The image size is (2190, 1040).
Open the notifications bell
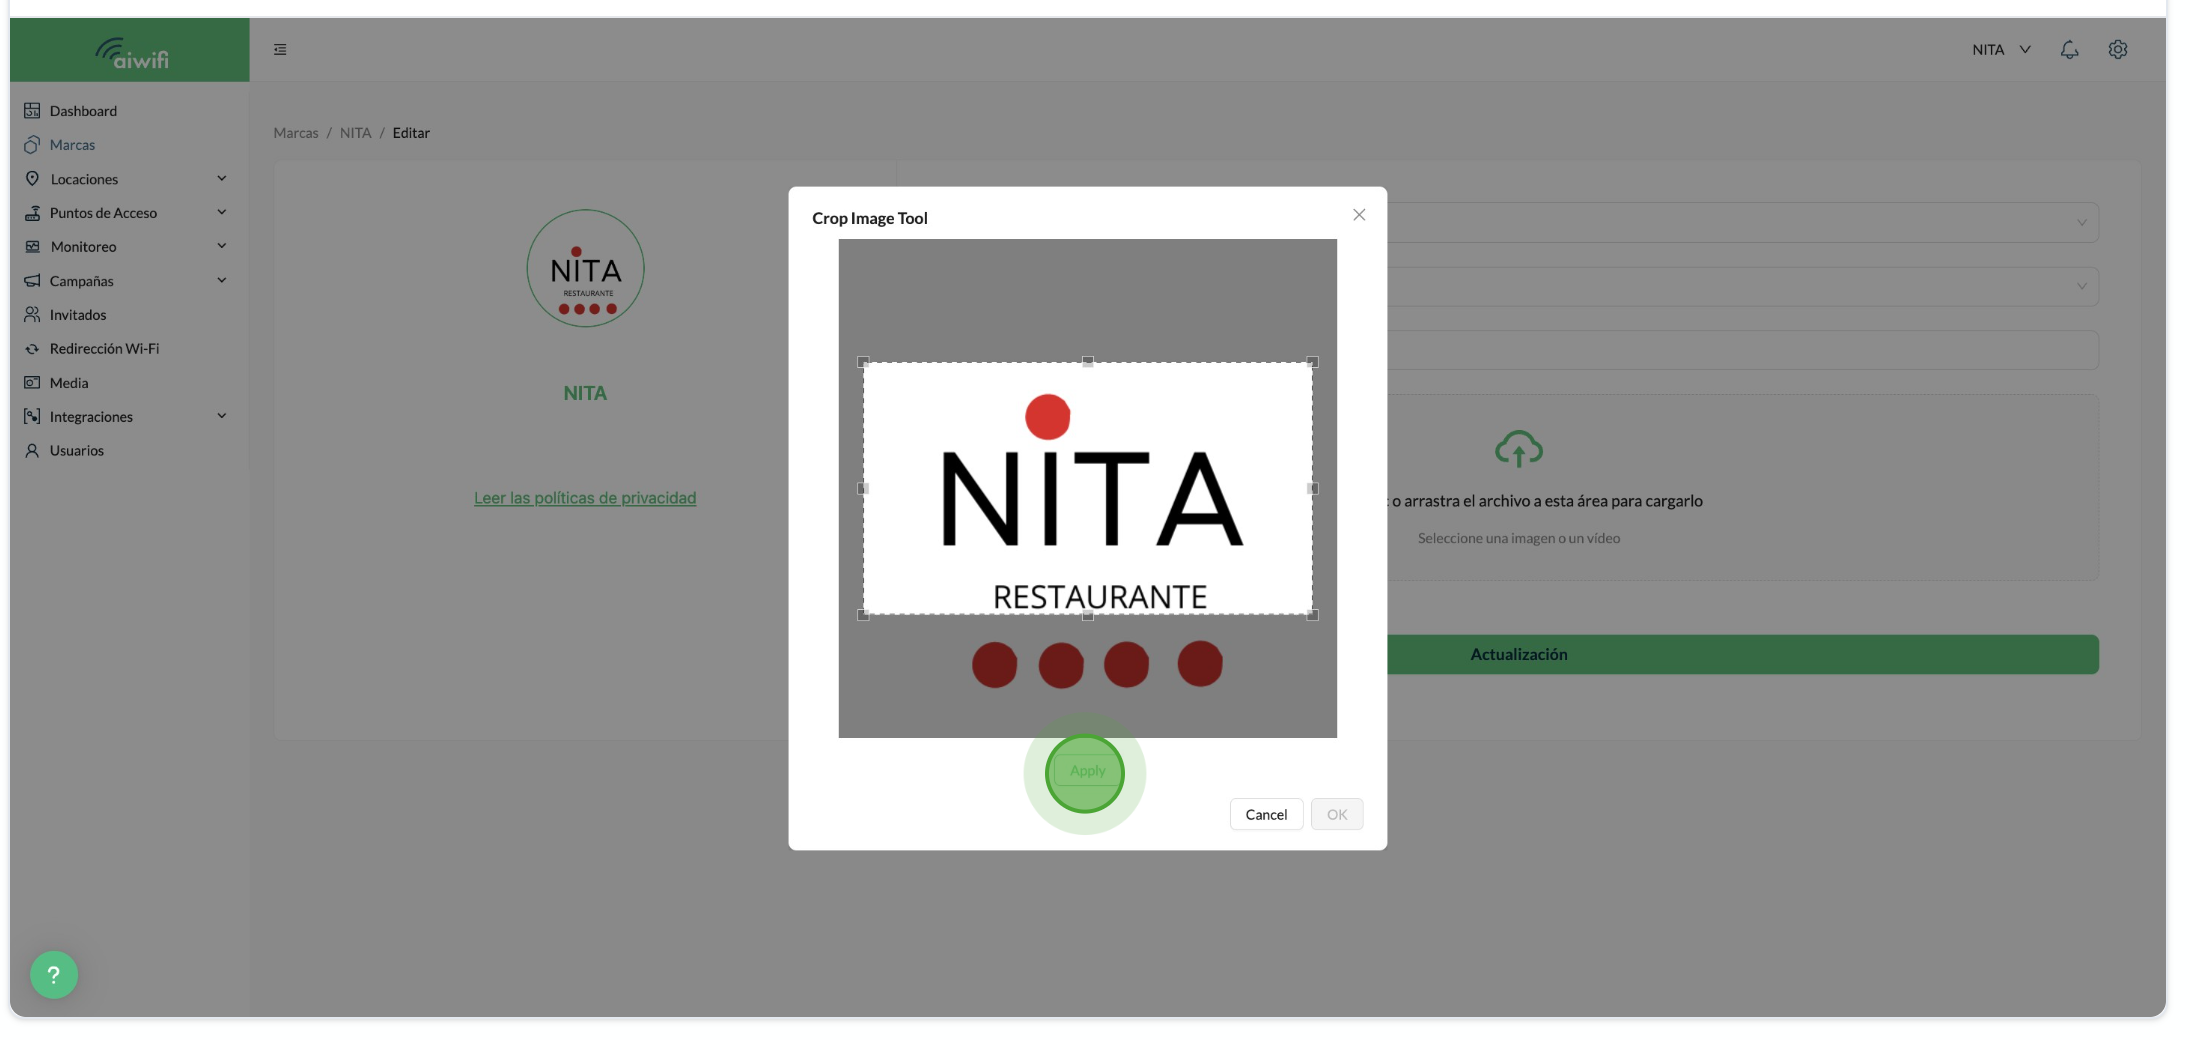pyautogui.click(x=2069, y=49)
